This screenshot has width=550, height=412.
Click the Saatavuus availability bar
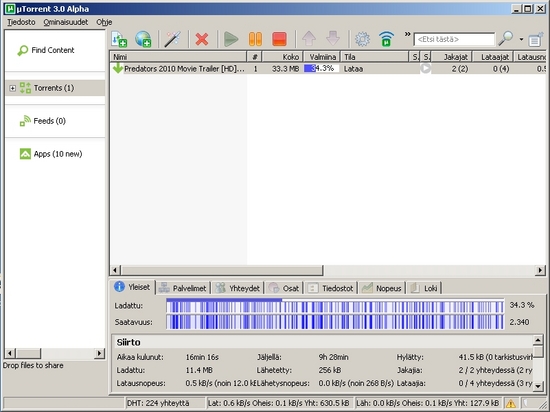point(335,322)
